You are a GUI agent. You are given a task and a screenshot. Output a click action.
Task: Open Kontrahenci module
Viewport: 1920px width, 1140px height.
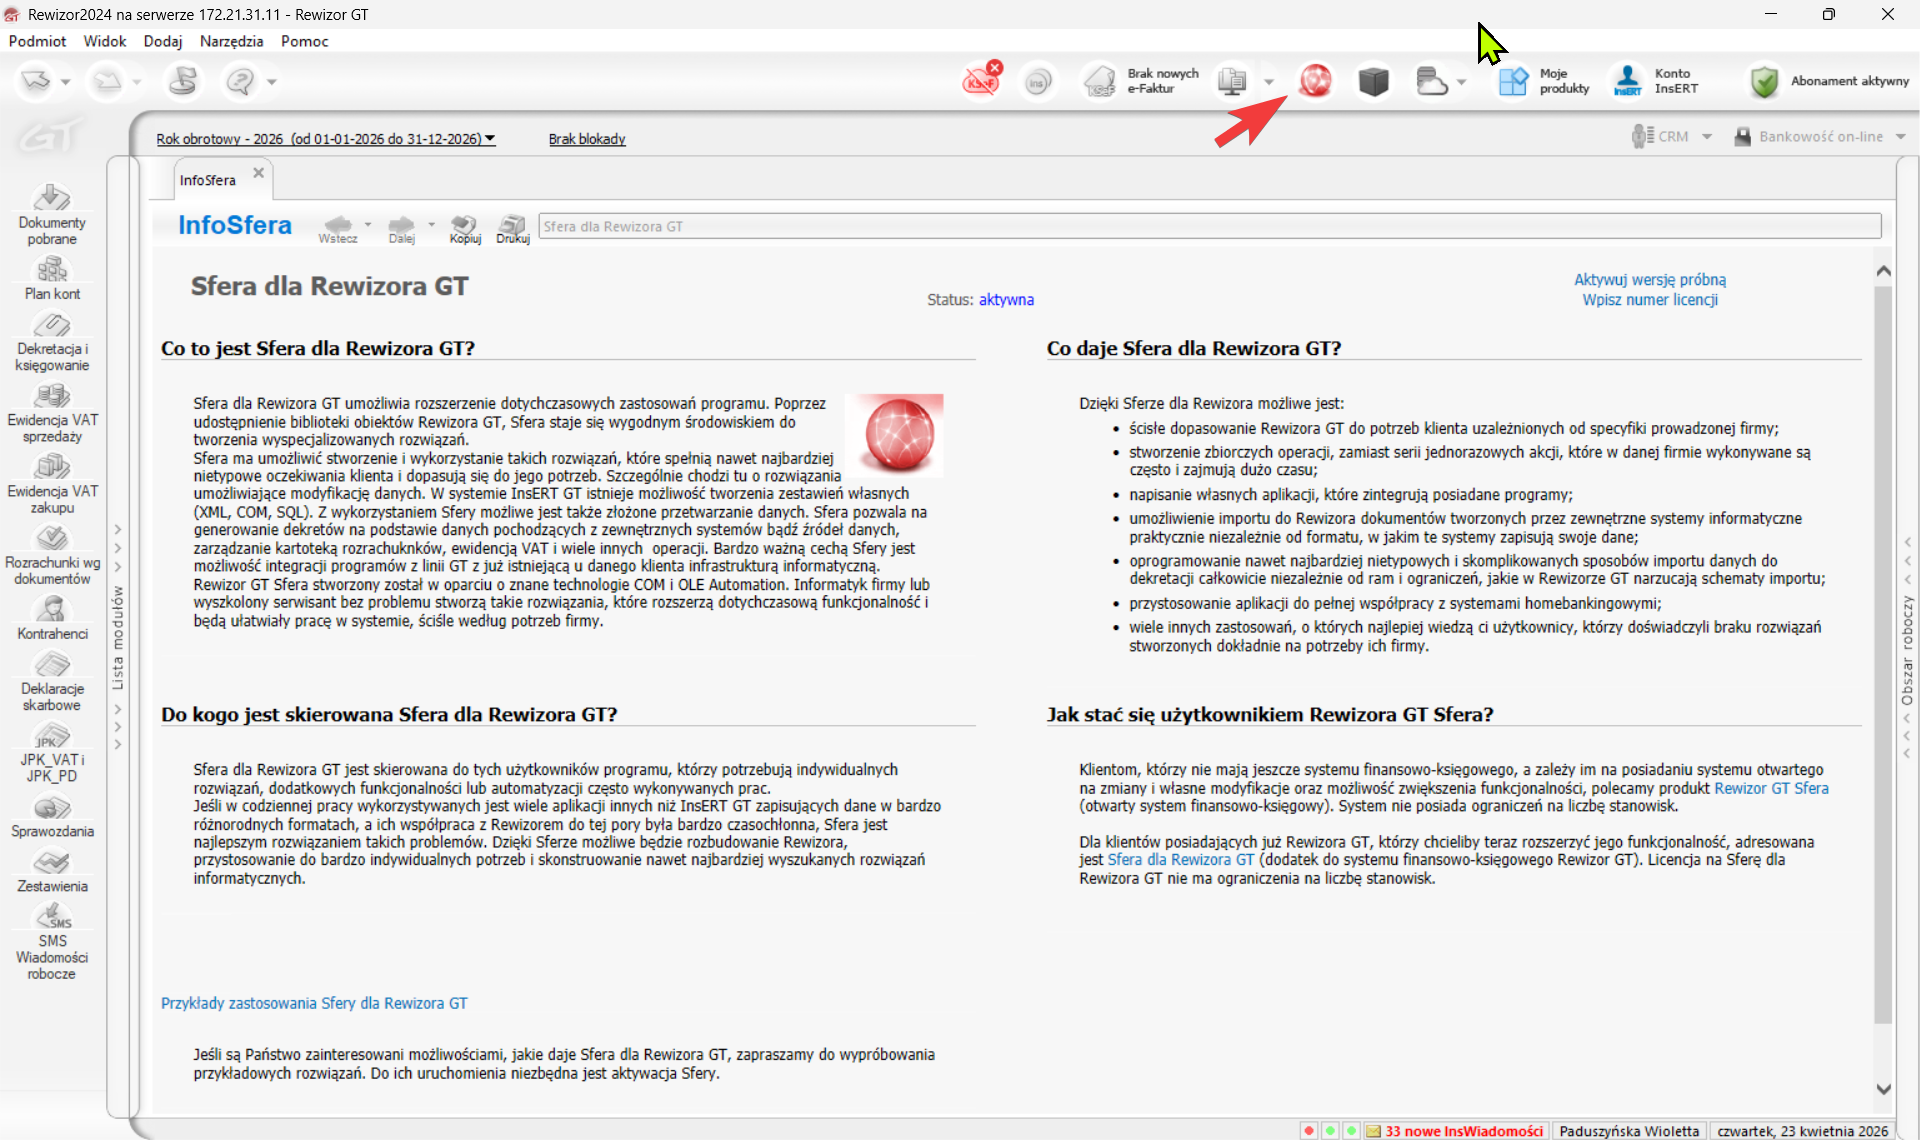coord(52,618)
